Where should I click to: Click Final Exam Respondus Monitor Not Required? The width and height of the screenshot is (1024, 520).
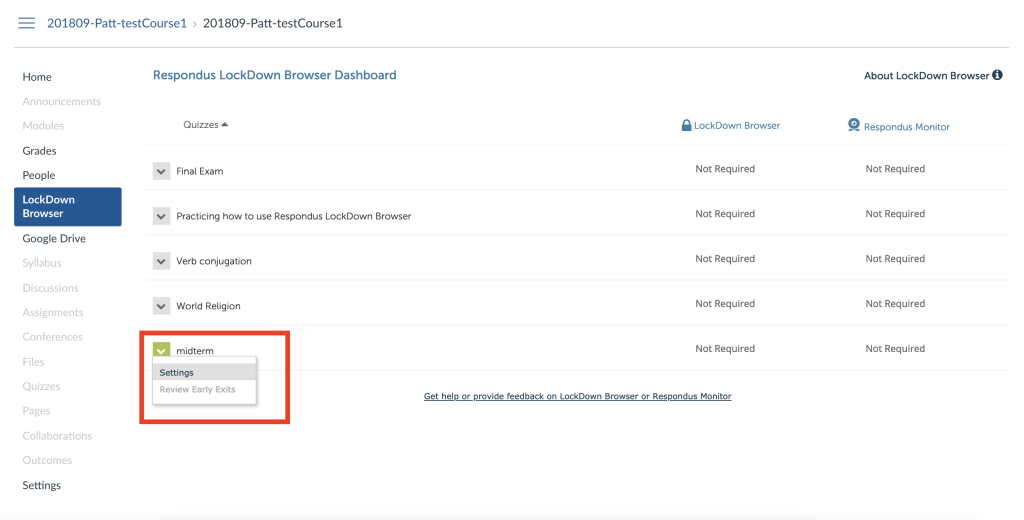point(895,169)
